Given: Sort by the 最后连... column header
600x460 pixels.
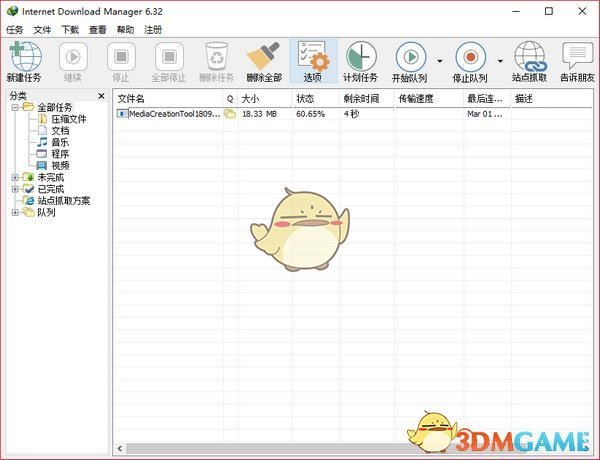Looking at the screenshot, I should (487, 99).
